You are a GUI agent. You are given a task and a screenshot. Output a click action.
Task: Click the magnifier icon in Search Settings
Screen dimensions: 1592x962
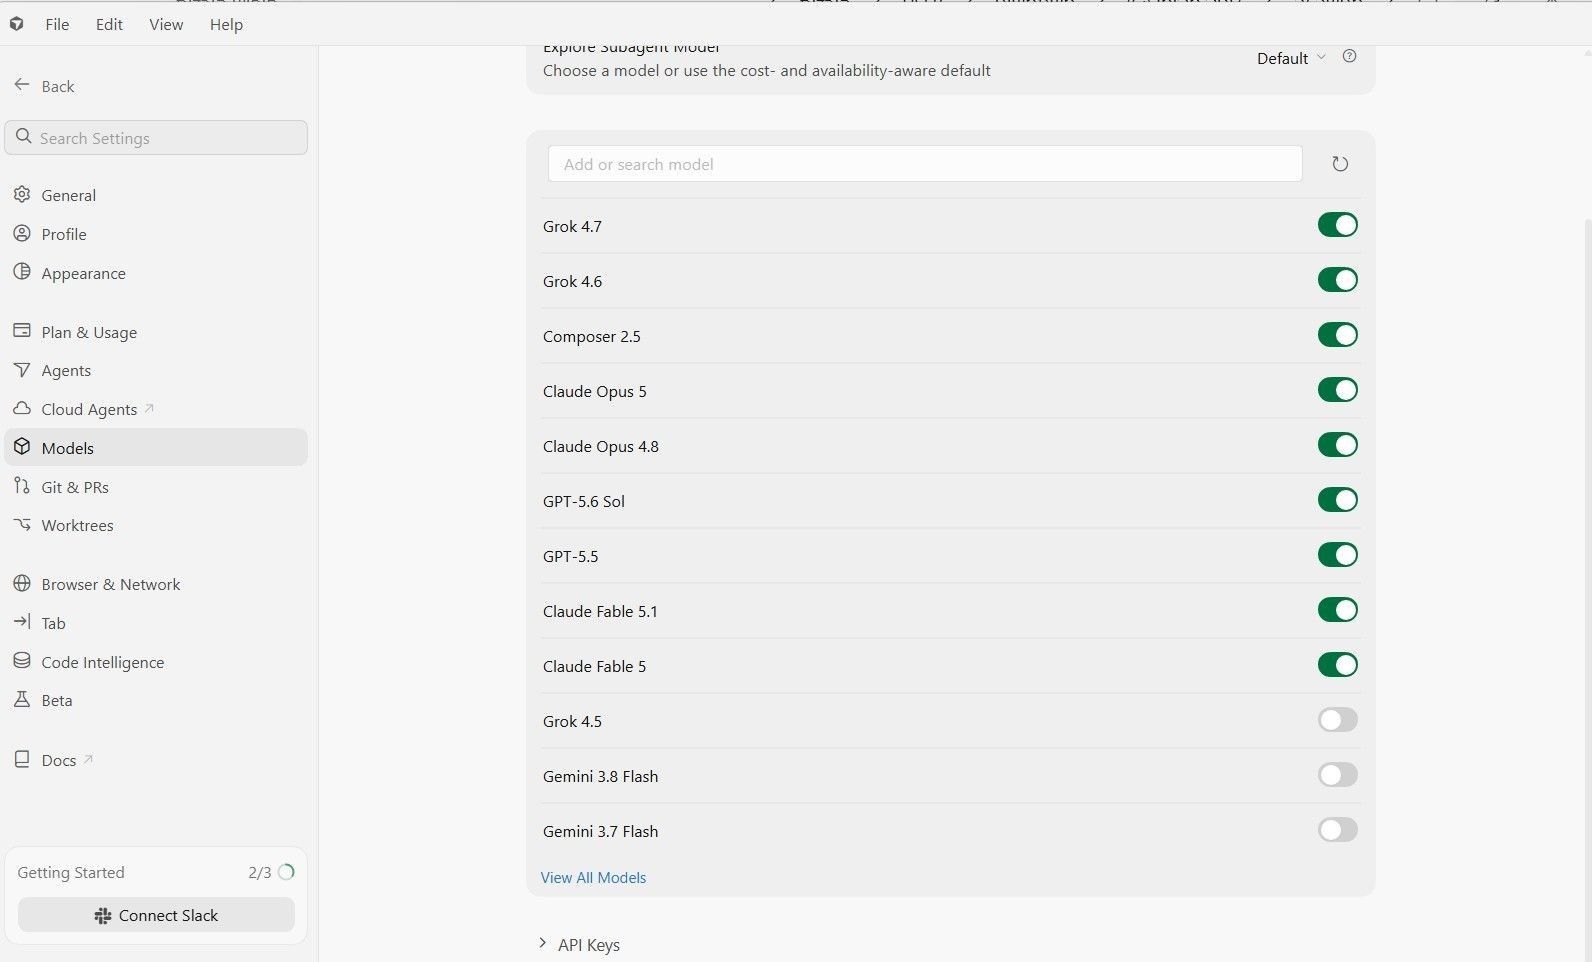click(24, 137)
